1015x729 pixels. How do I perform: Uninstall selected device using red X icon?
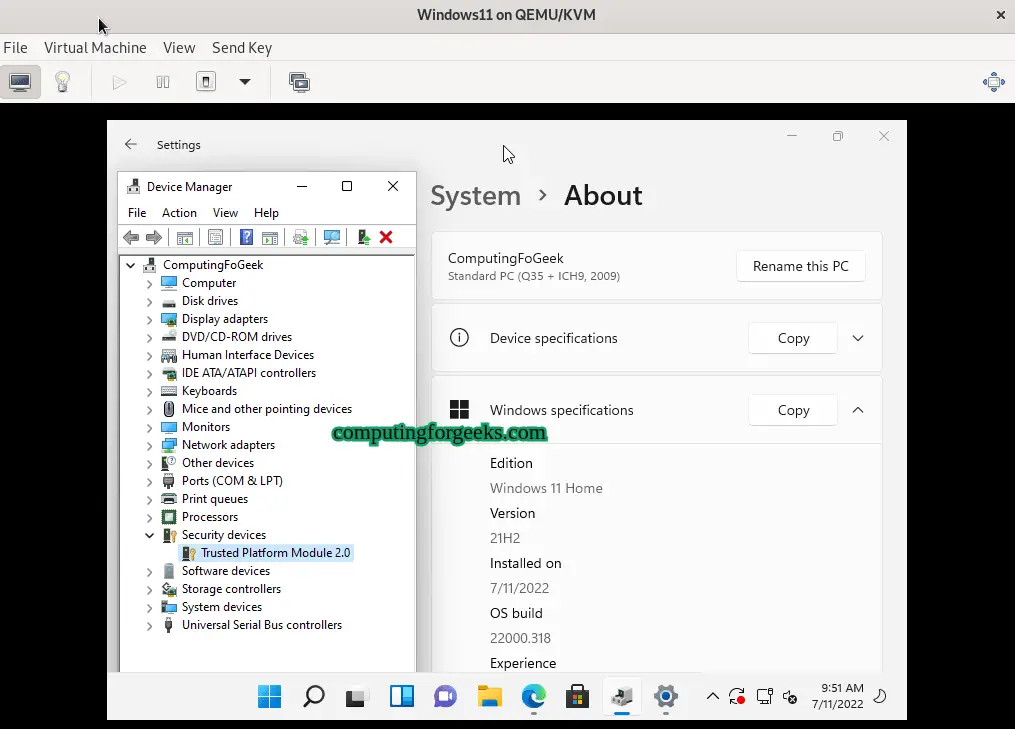coord(387,237)
